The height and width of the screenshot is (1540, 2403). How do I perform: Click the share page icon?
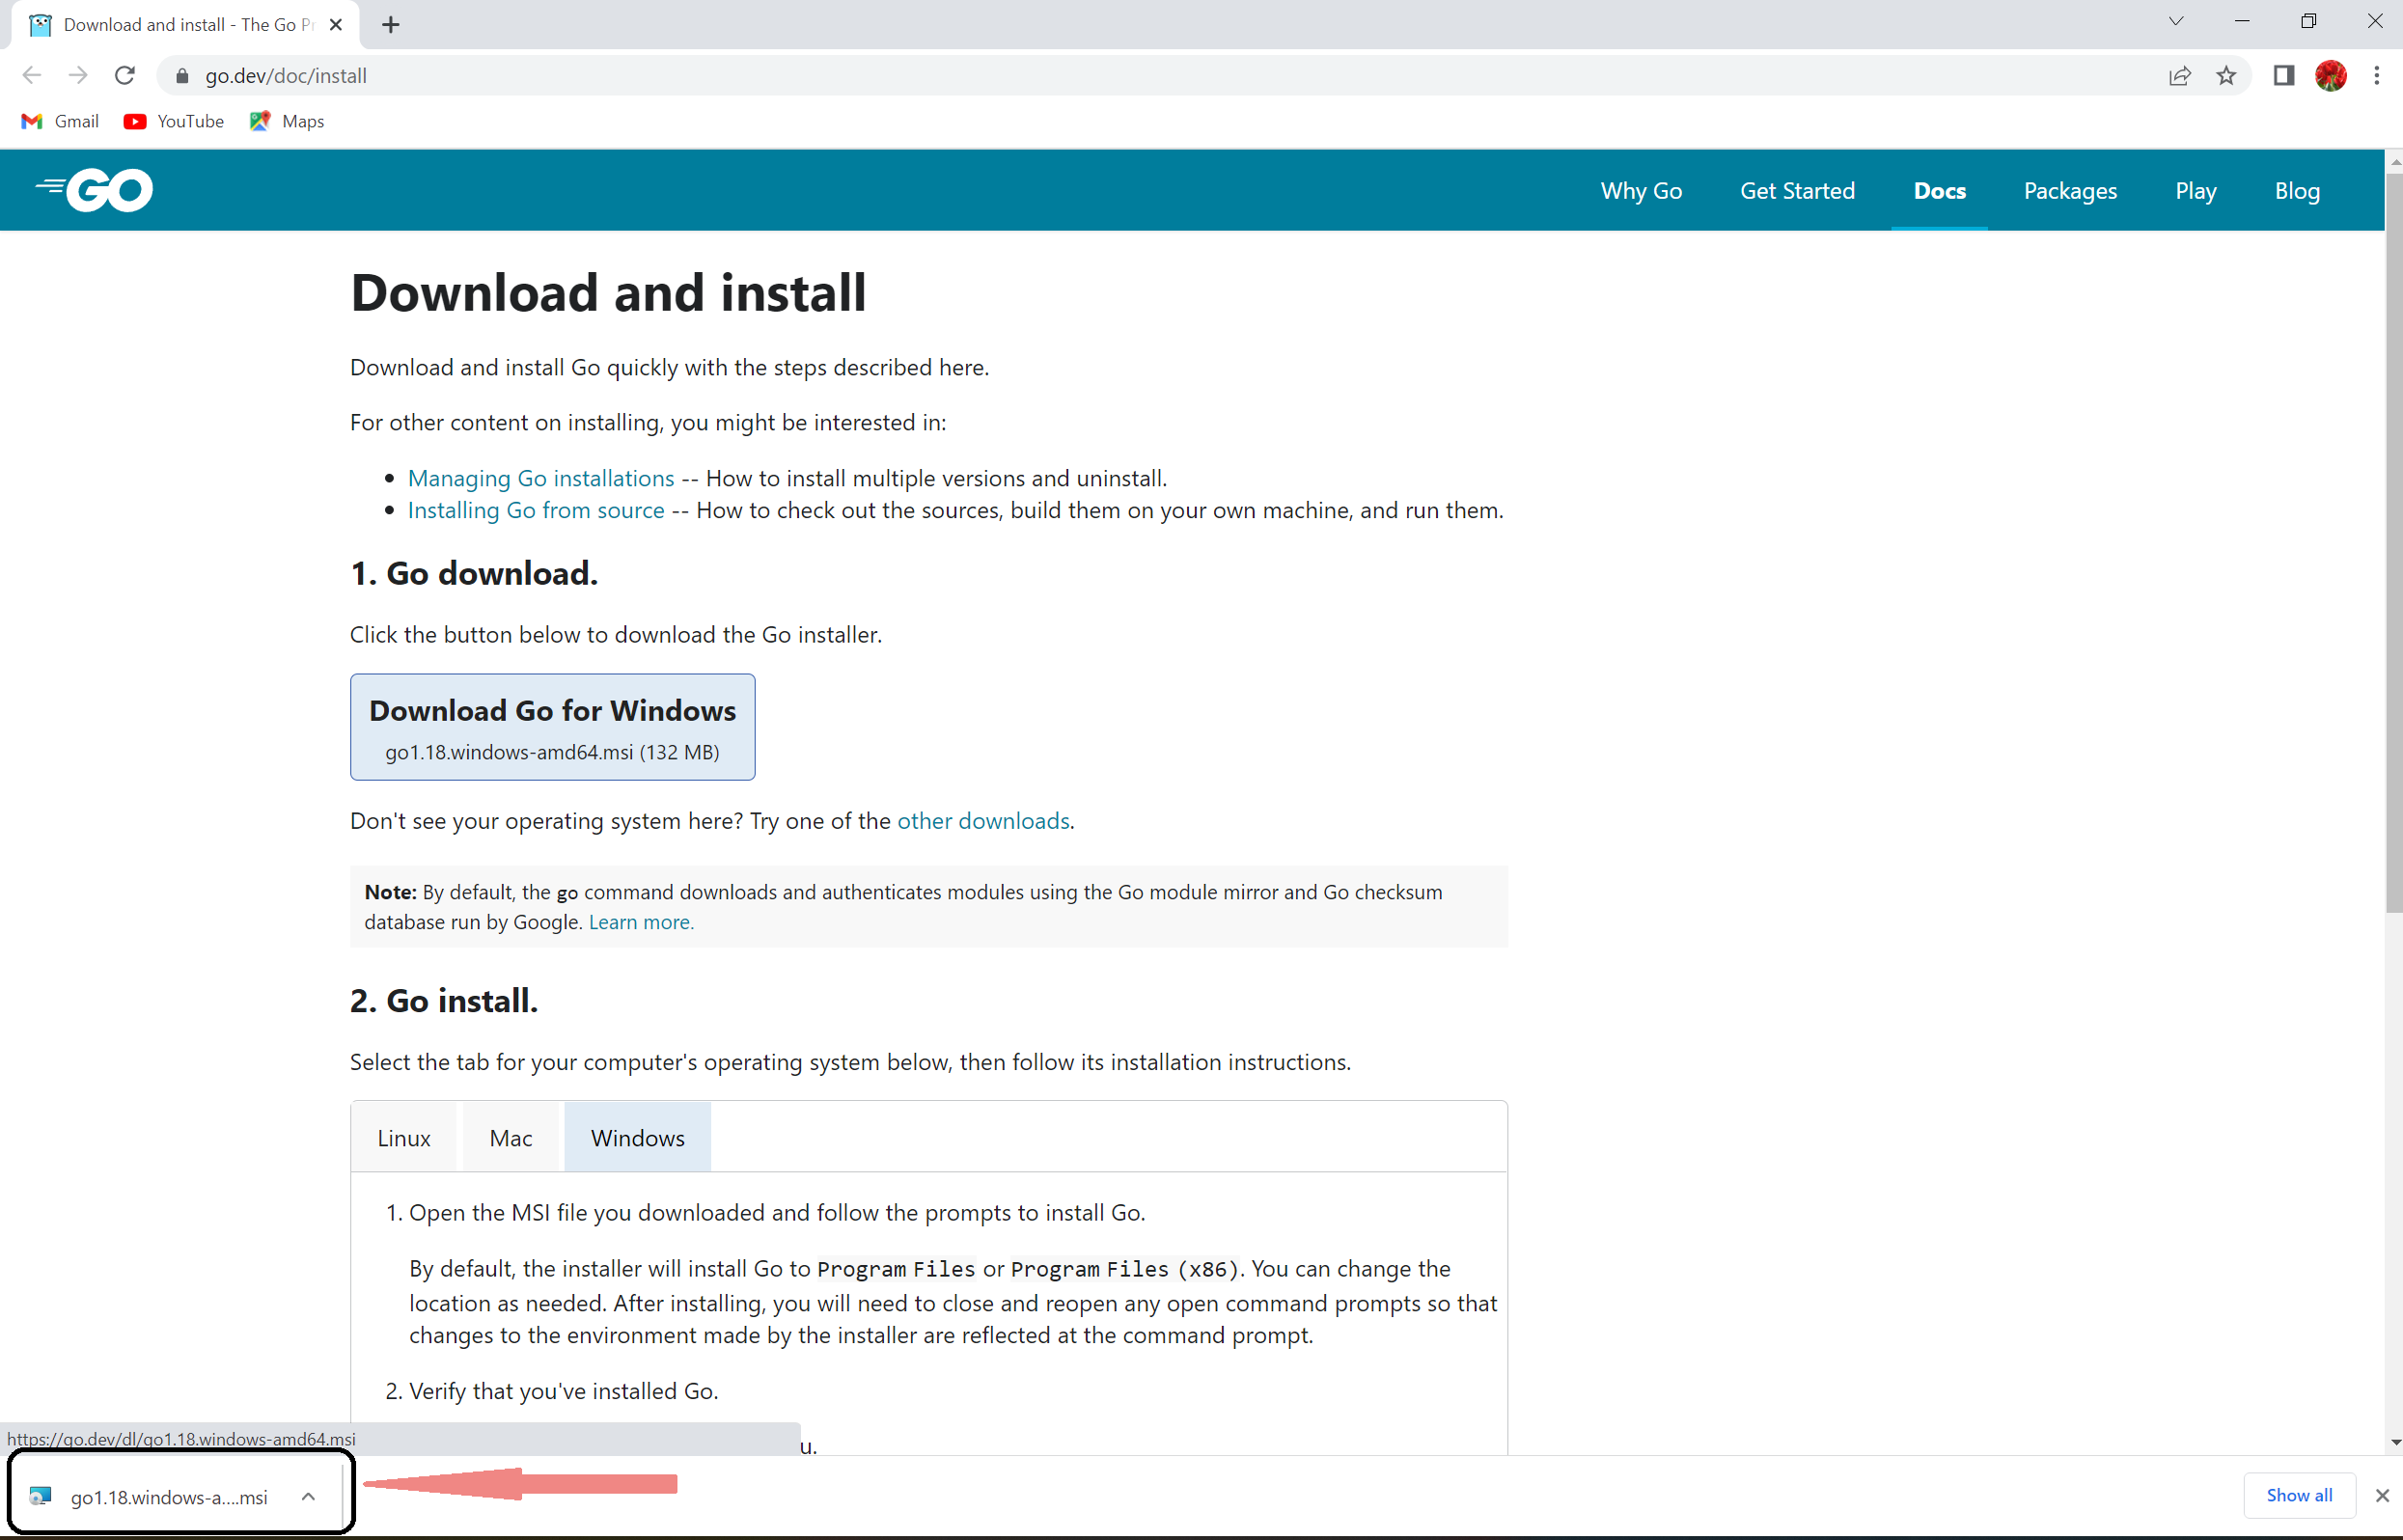2180,76
